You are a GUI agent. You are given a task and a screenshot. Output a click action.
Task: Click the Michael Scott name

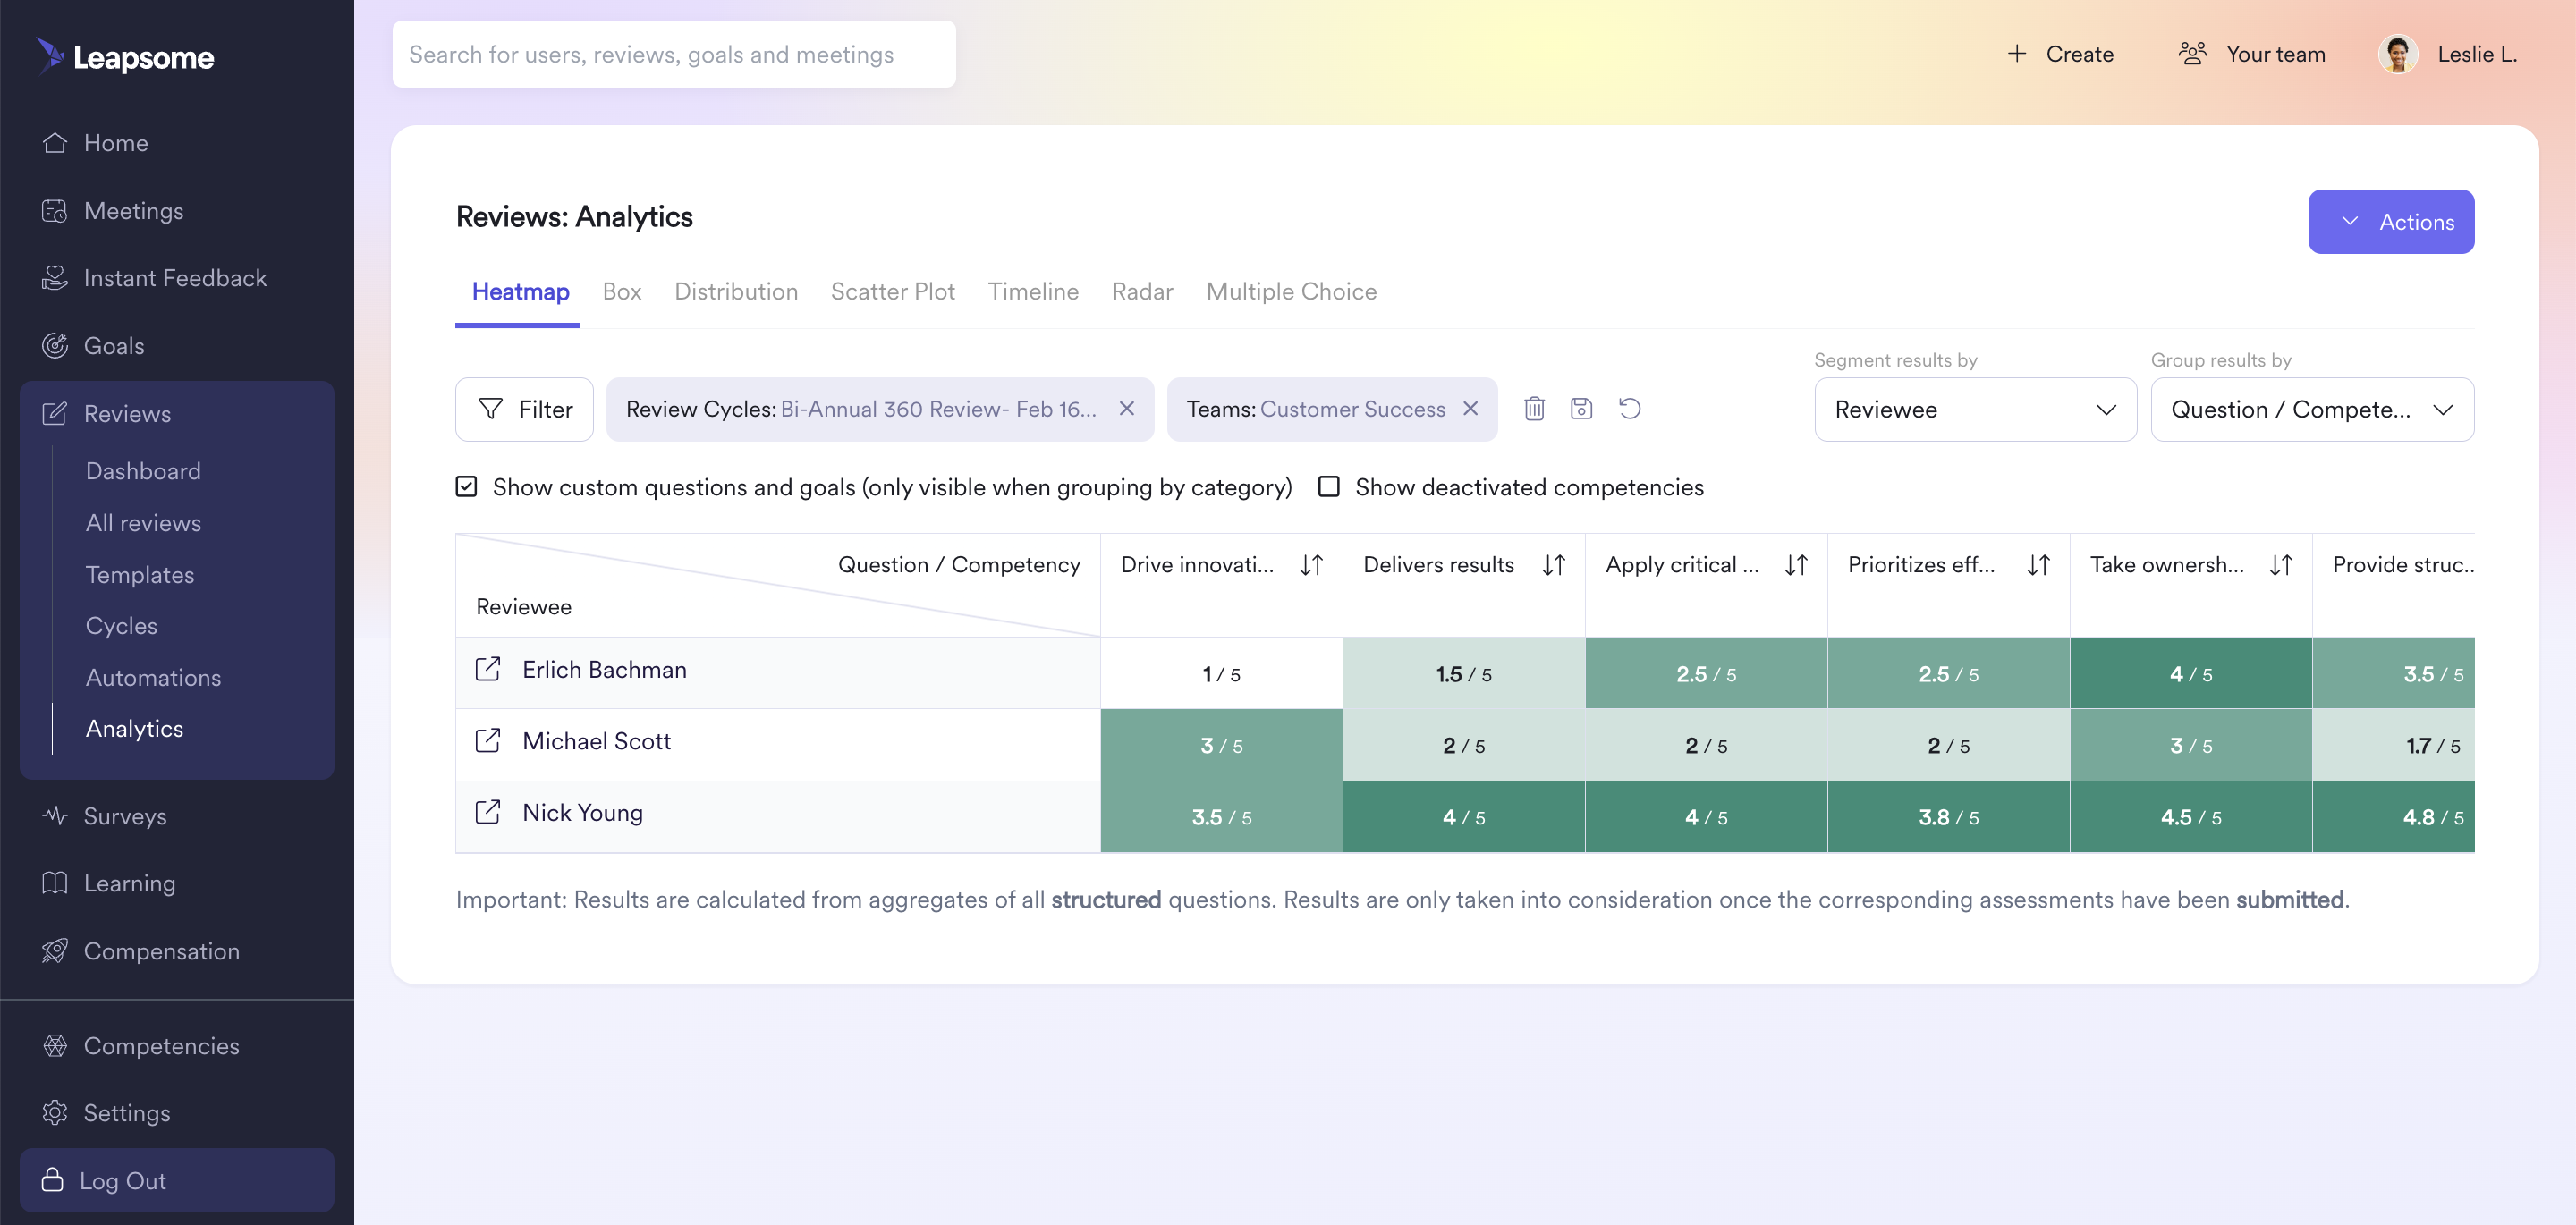pos(596,741)
